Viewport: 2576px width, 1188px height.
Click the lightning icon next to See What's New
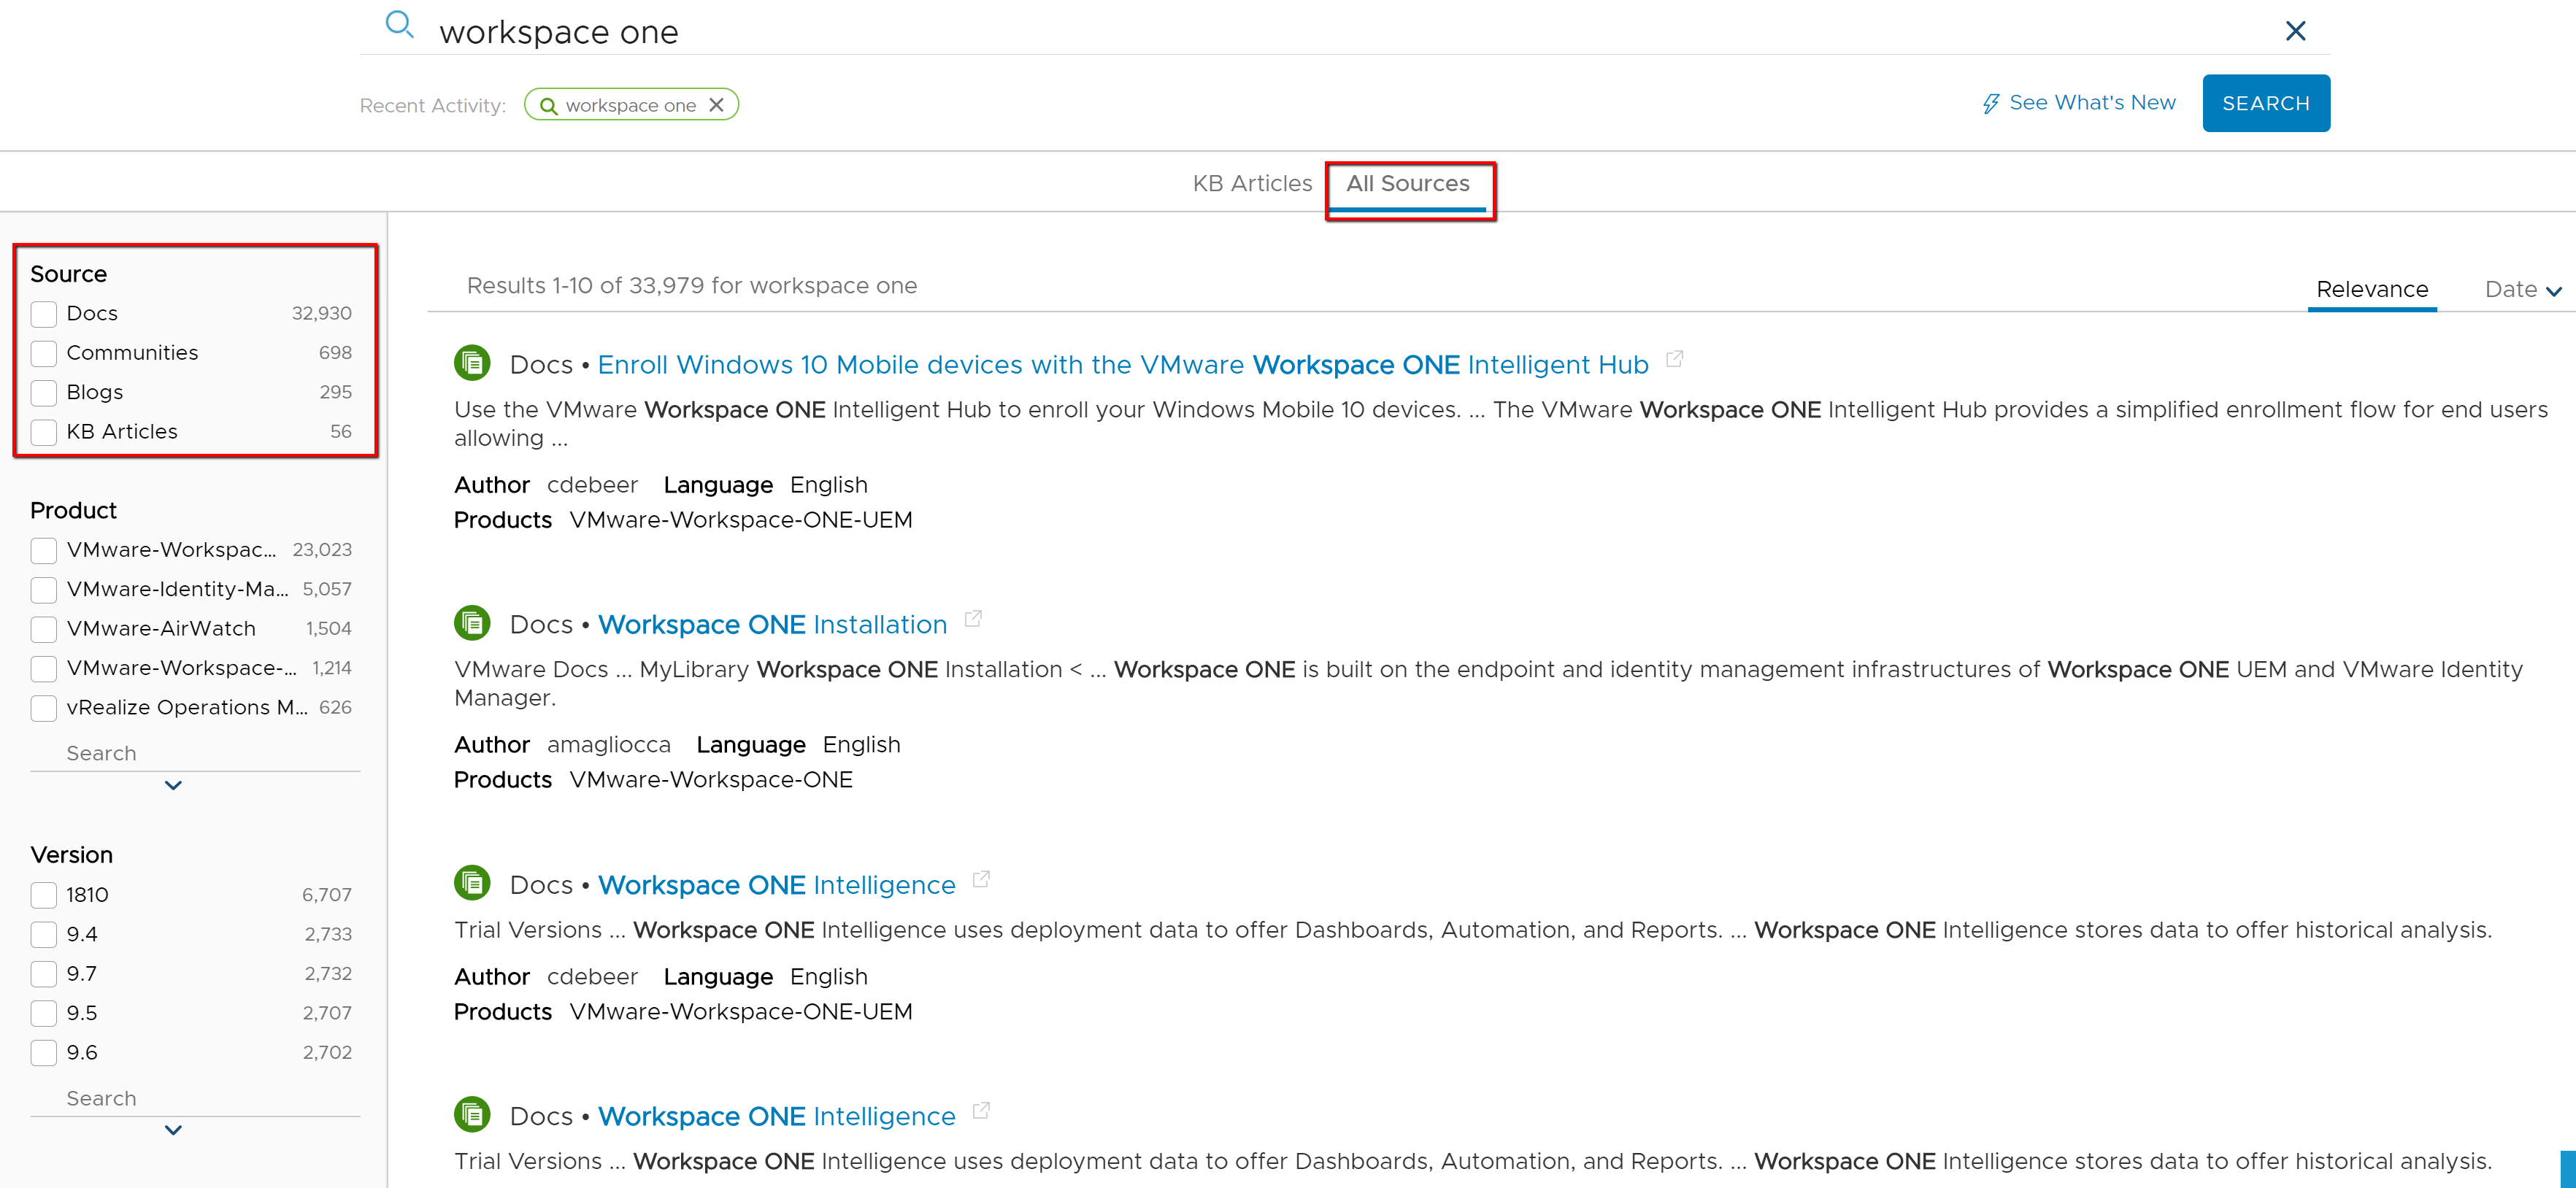point(1990,103)
